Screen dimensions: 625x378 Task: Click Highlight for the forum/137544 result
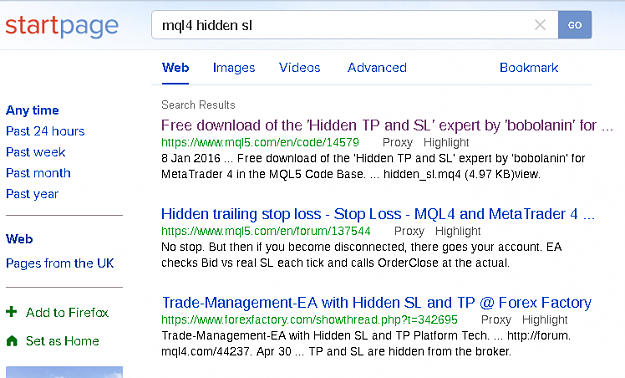click(458, 231)
